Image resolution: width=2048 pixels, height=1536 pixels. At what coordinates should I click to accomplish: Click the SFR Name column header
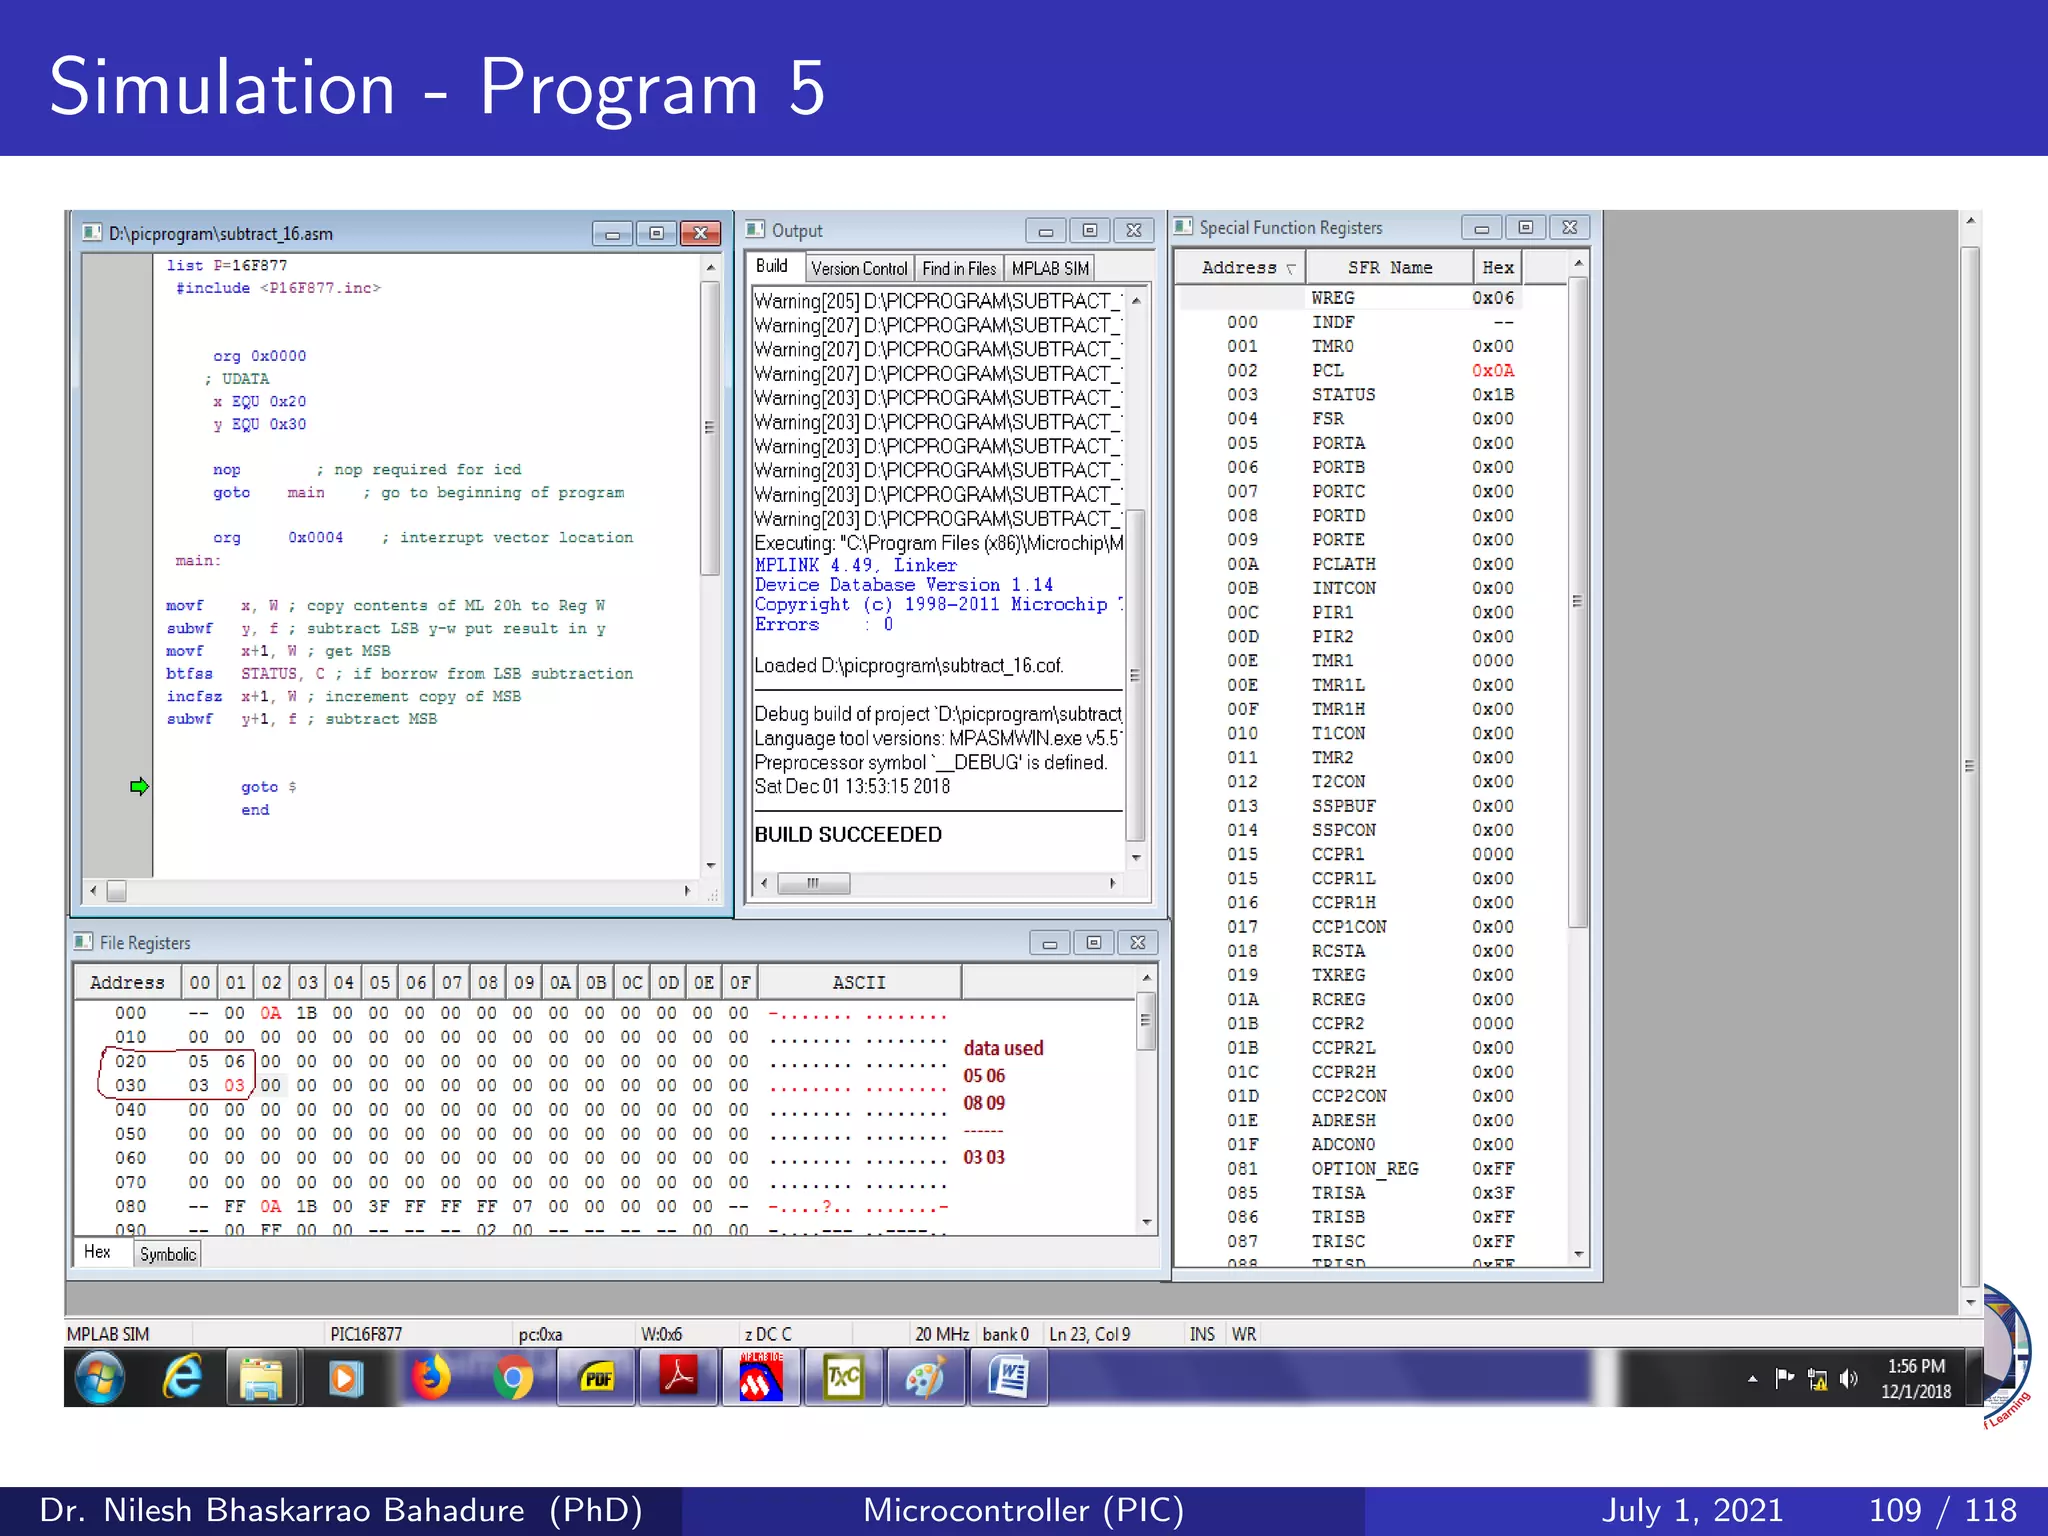pos(1389,267)
